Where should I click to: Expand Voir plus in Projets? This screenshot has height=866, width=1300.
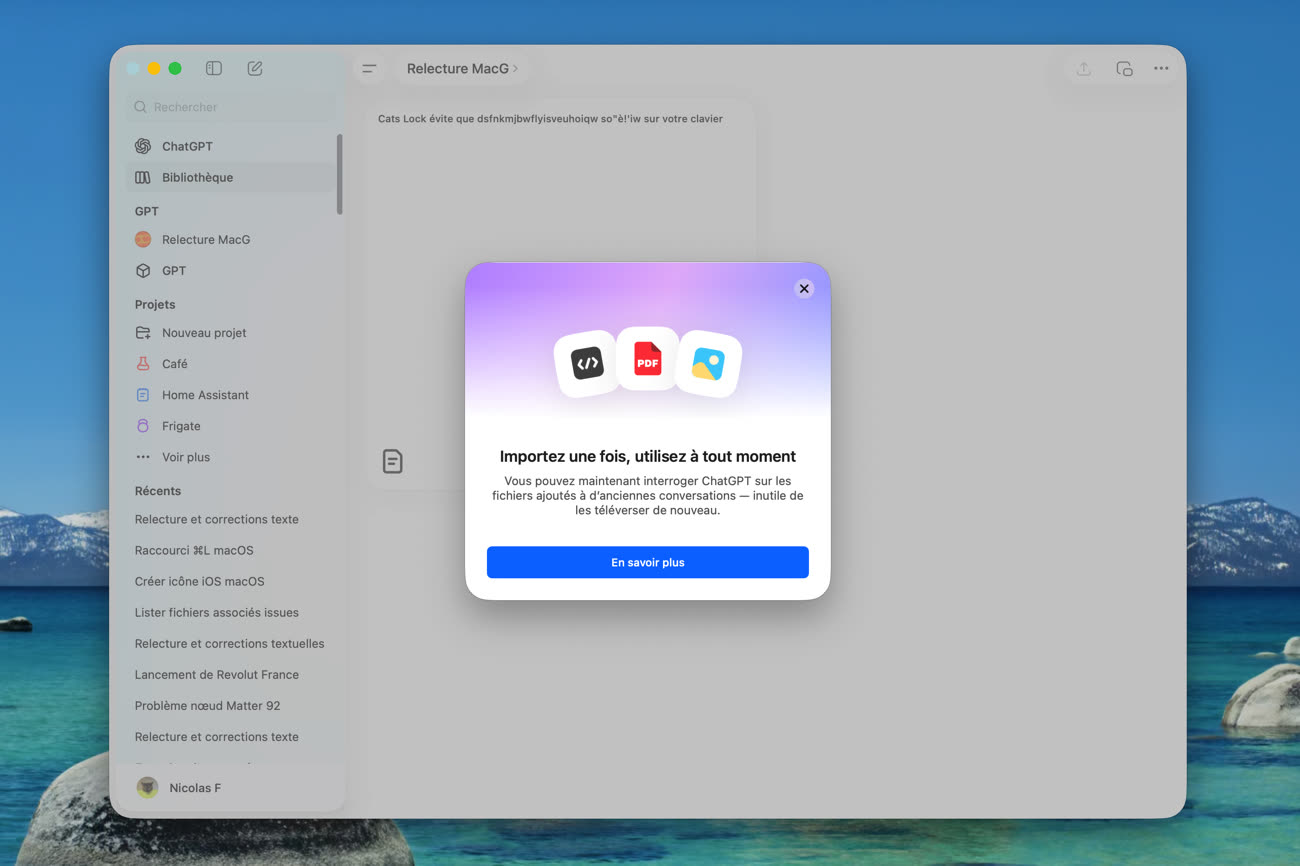[x=186, y=457]
